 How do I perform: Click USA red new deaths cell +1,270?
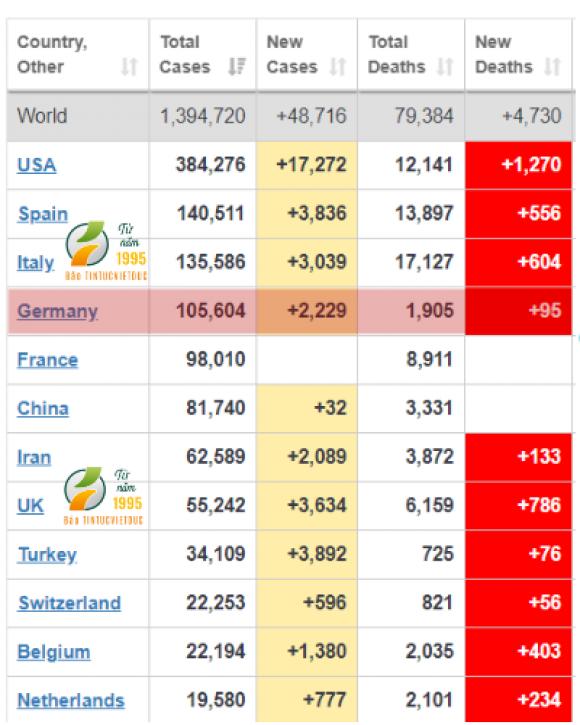(518, 165)
